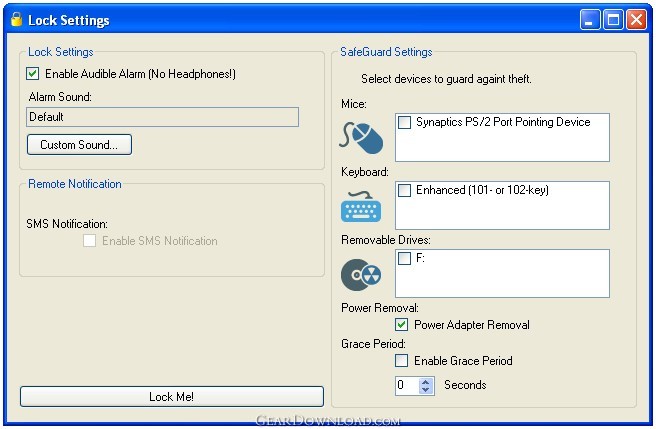Enable Grace Period checkbox
This screenshot has width=656, height=429.
coord(402,360)
